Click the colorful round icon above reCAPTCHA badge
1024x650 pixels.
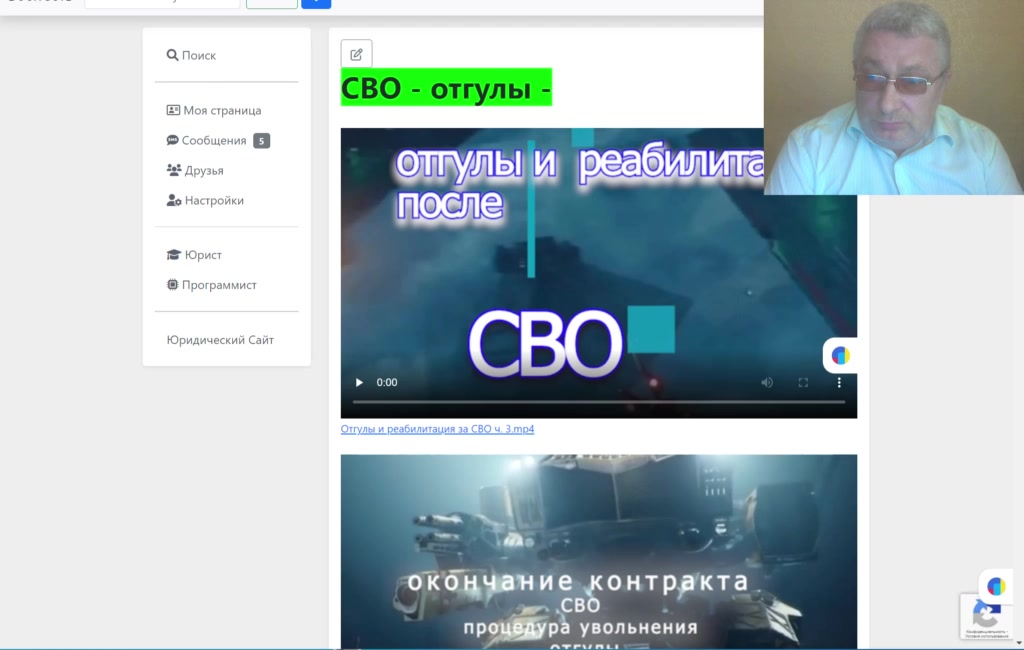point(996,586)
